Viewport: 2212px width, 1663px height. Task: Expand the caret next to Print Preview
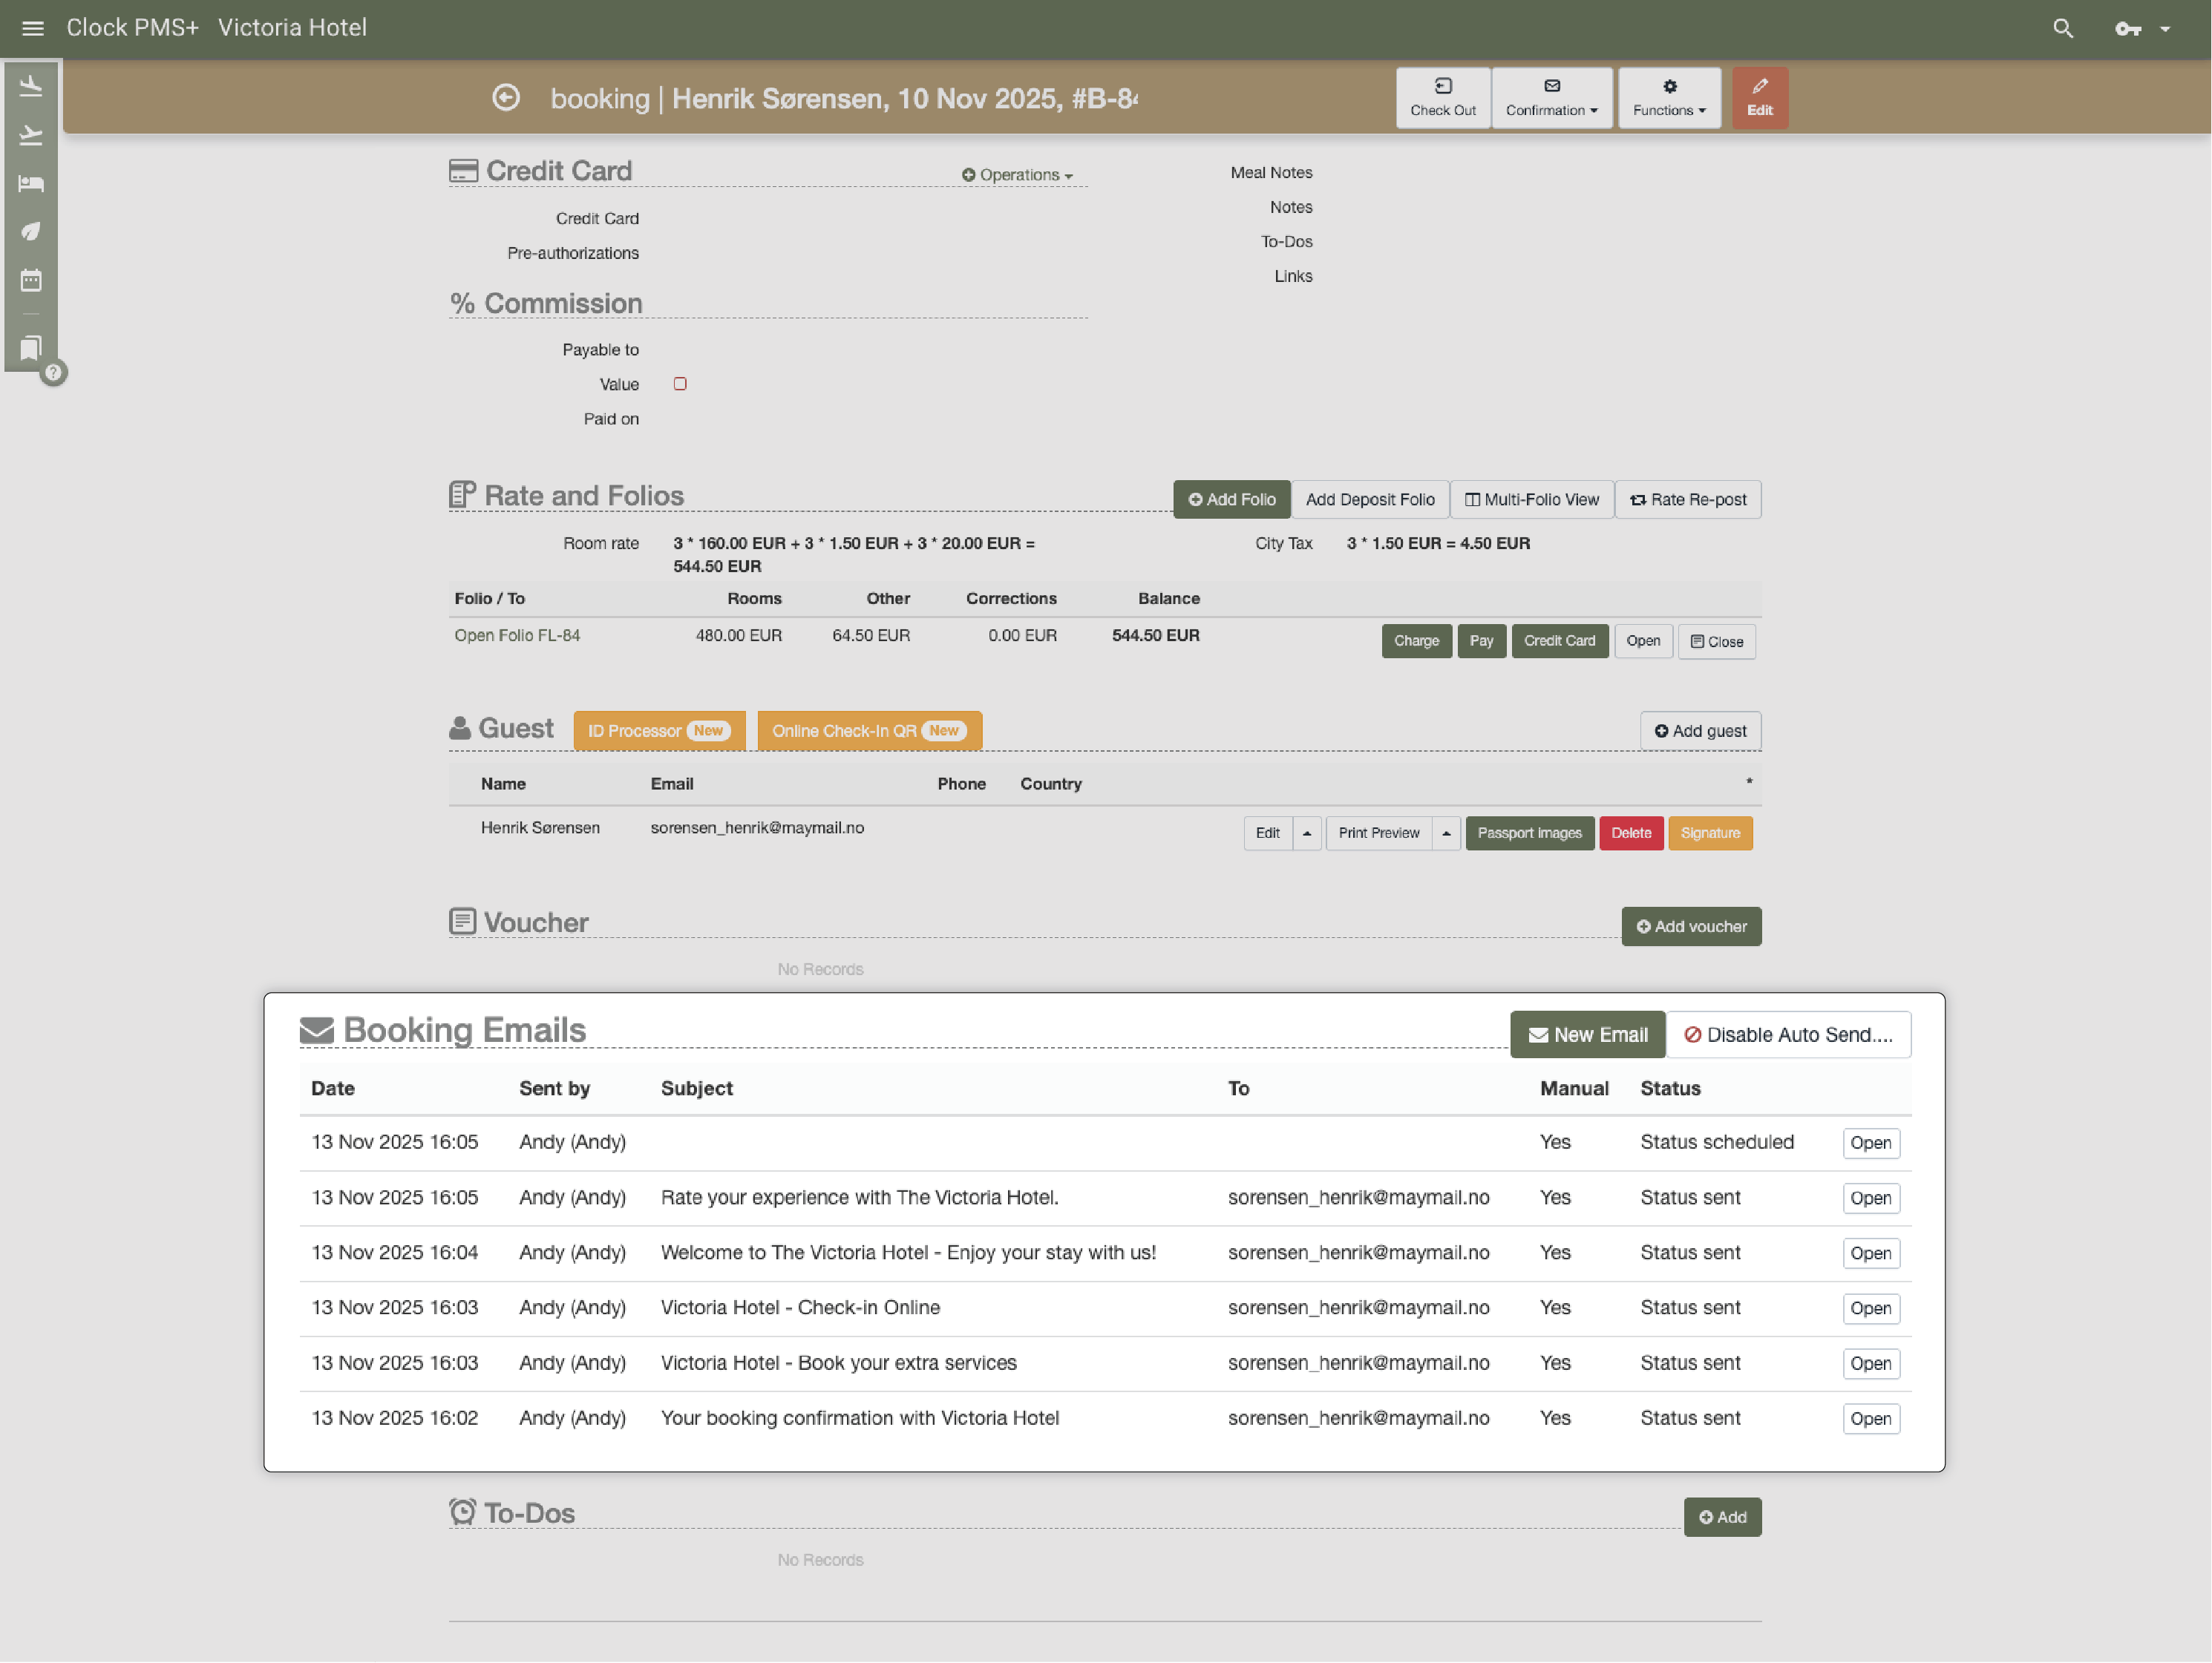coord(1447,832)
